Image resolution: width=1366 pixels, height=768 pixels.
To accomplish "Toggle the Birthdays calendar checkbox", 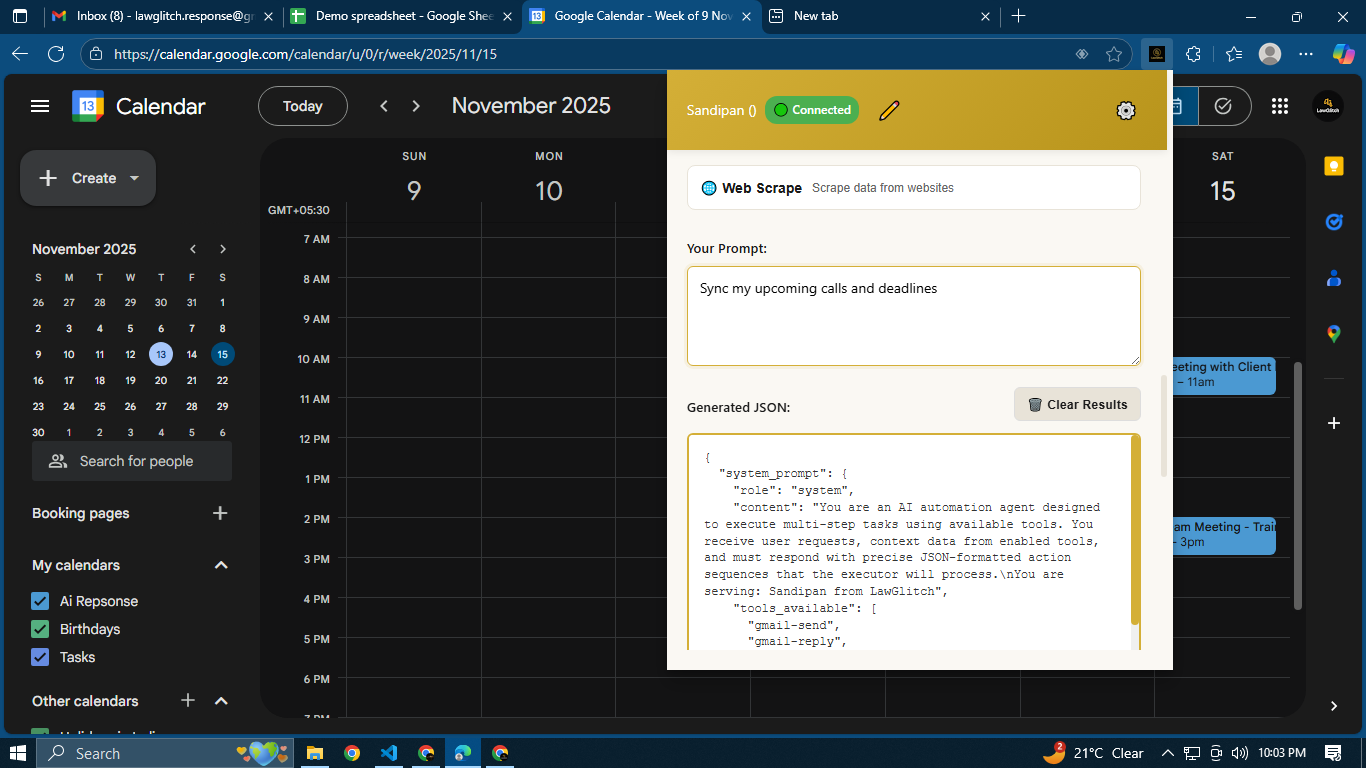I will 40,629.
